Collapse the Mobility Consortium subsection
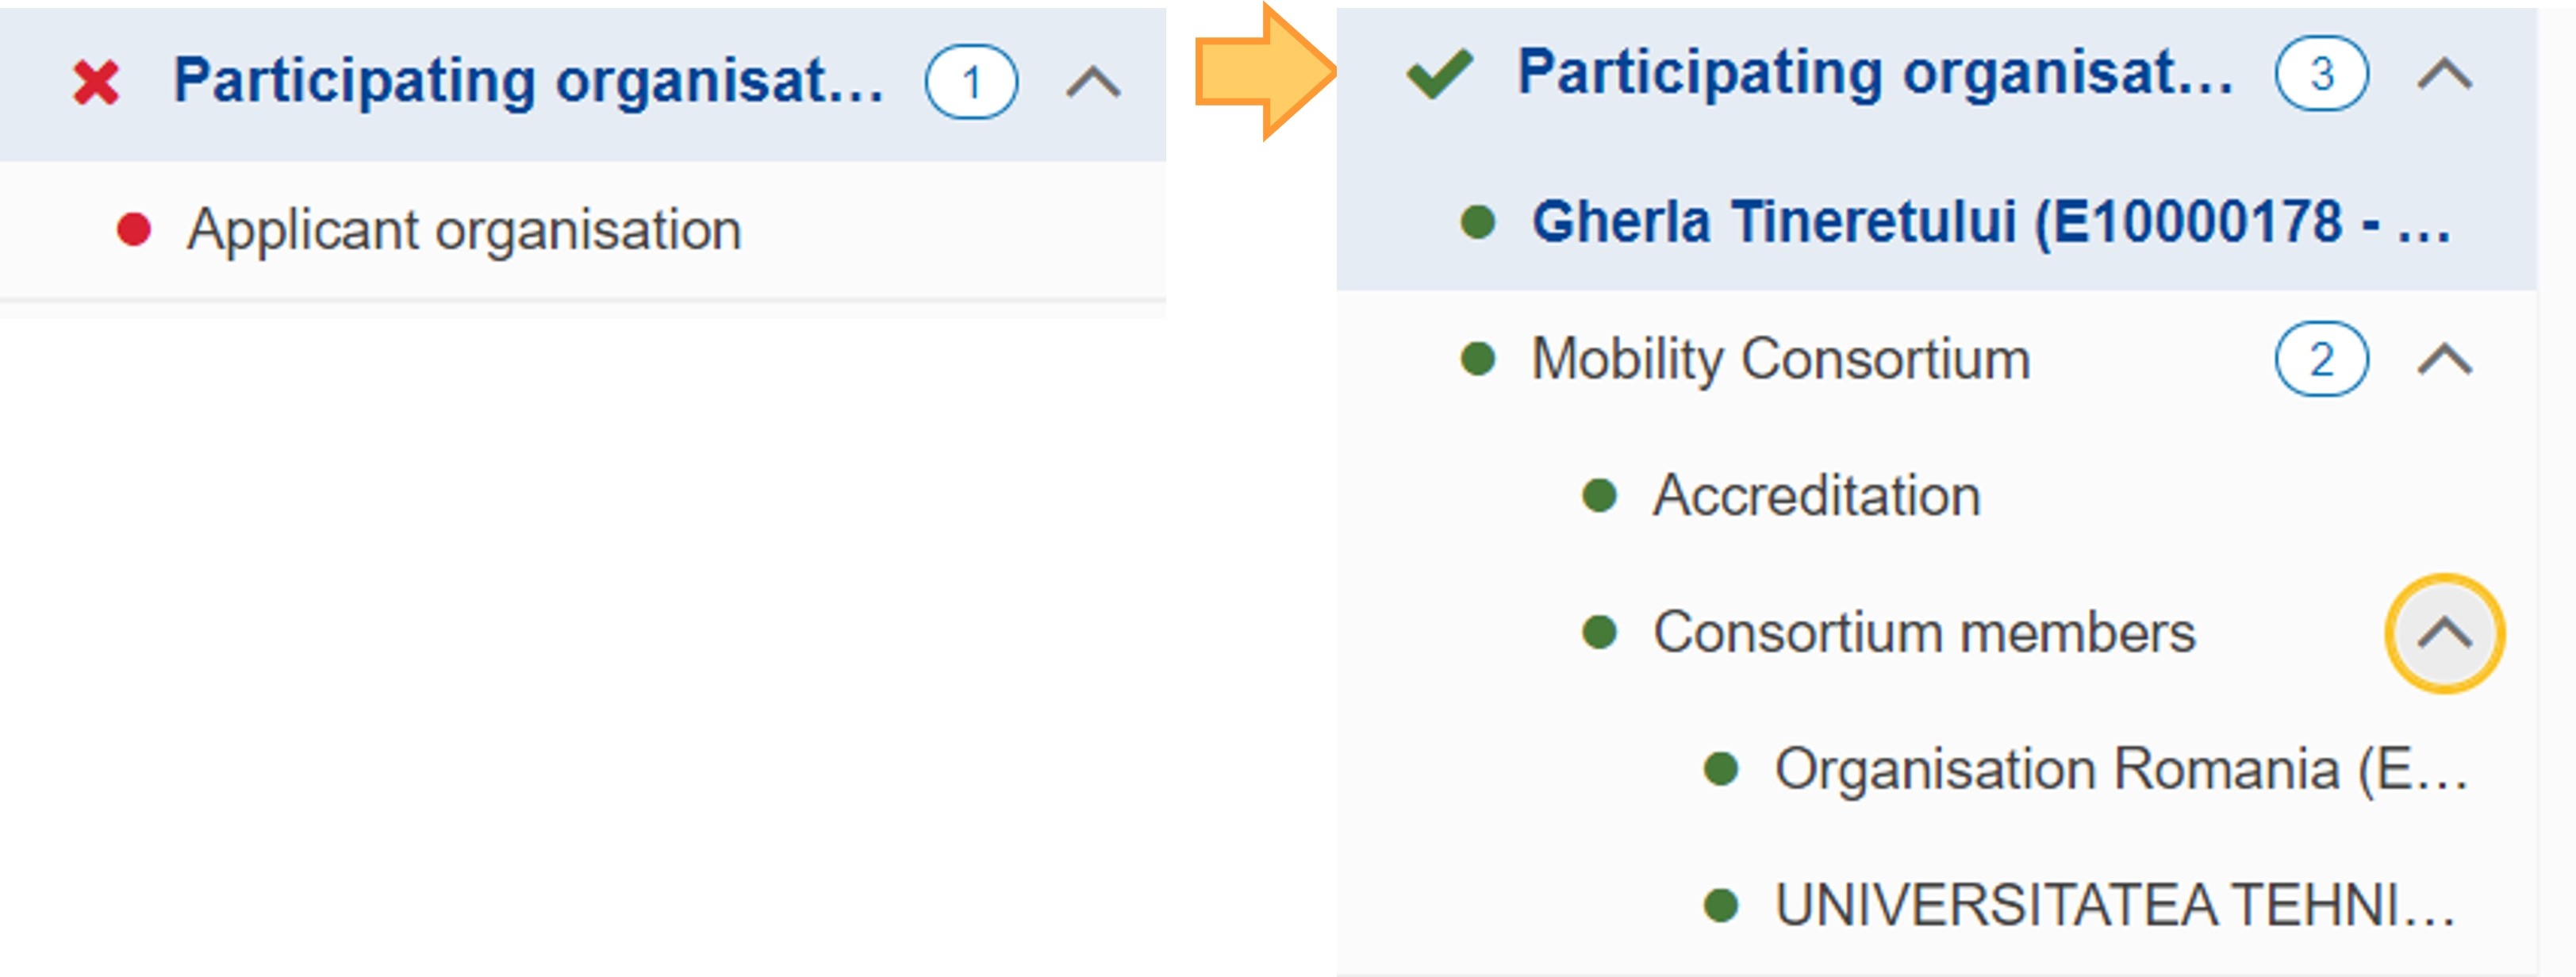The image size is (2576, 977). (x=2444, y=359)
